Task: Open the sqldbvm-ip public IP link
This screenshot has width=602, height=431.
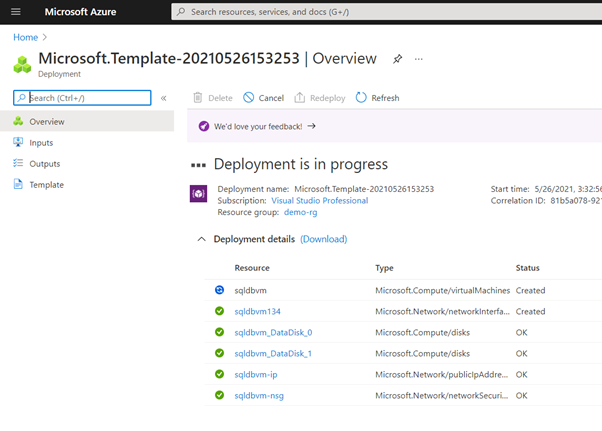Action: pos(256,375)
